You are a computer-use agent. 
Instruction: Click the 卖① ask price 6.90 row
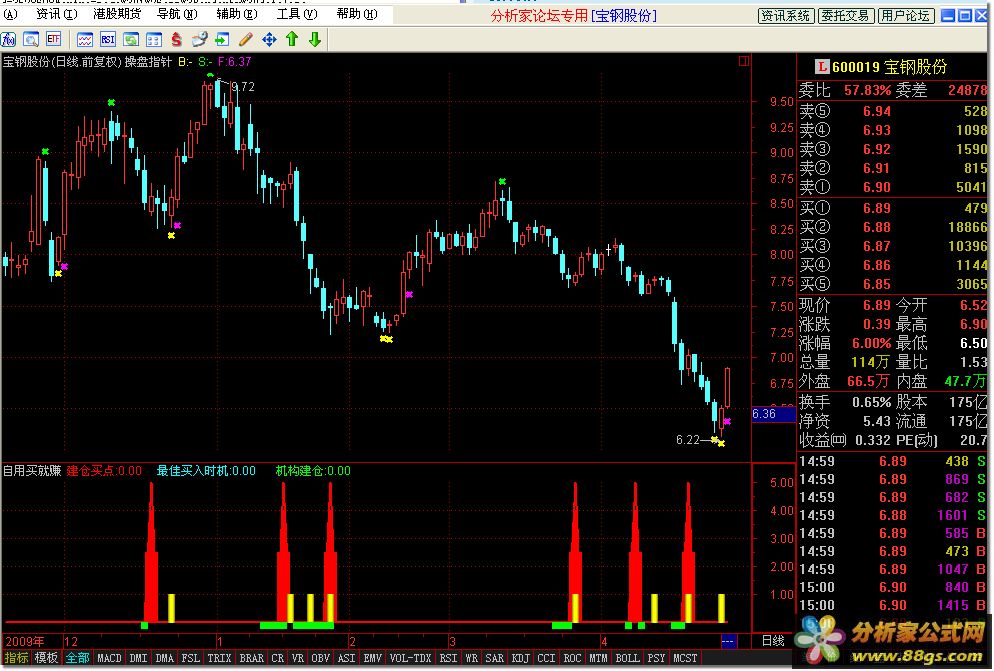tap(893, 187)
